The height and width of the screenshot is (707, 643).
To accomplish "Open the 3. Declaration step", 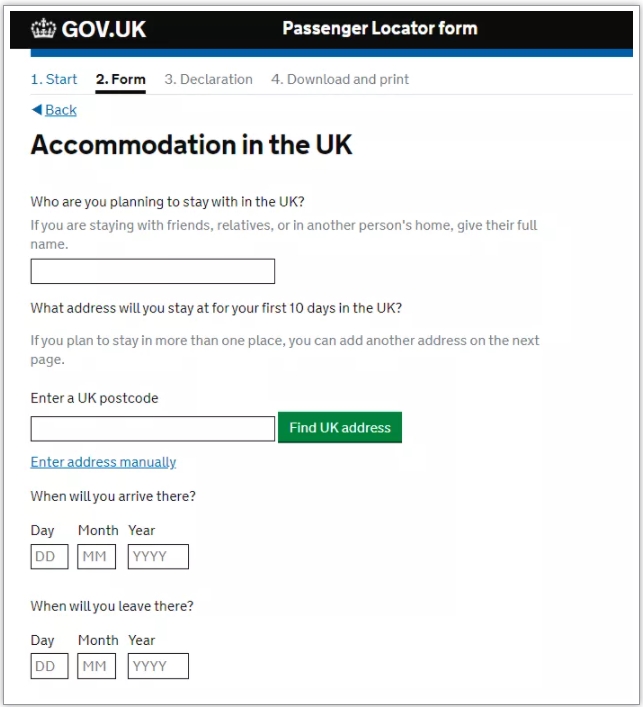I will 208,79.
